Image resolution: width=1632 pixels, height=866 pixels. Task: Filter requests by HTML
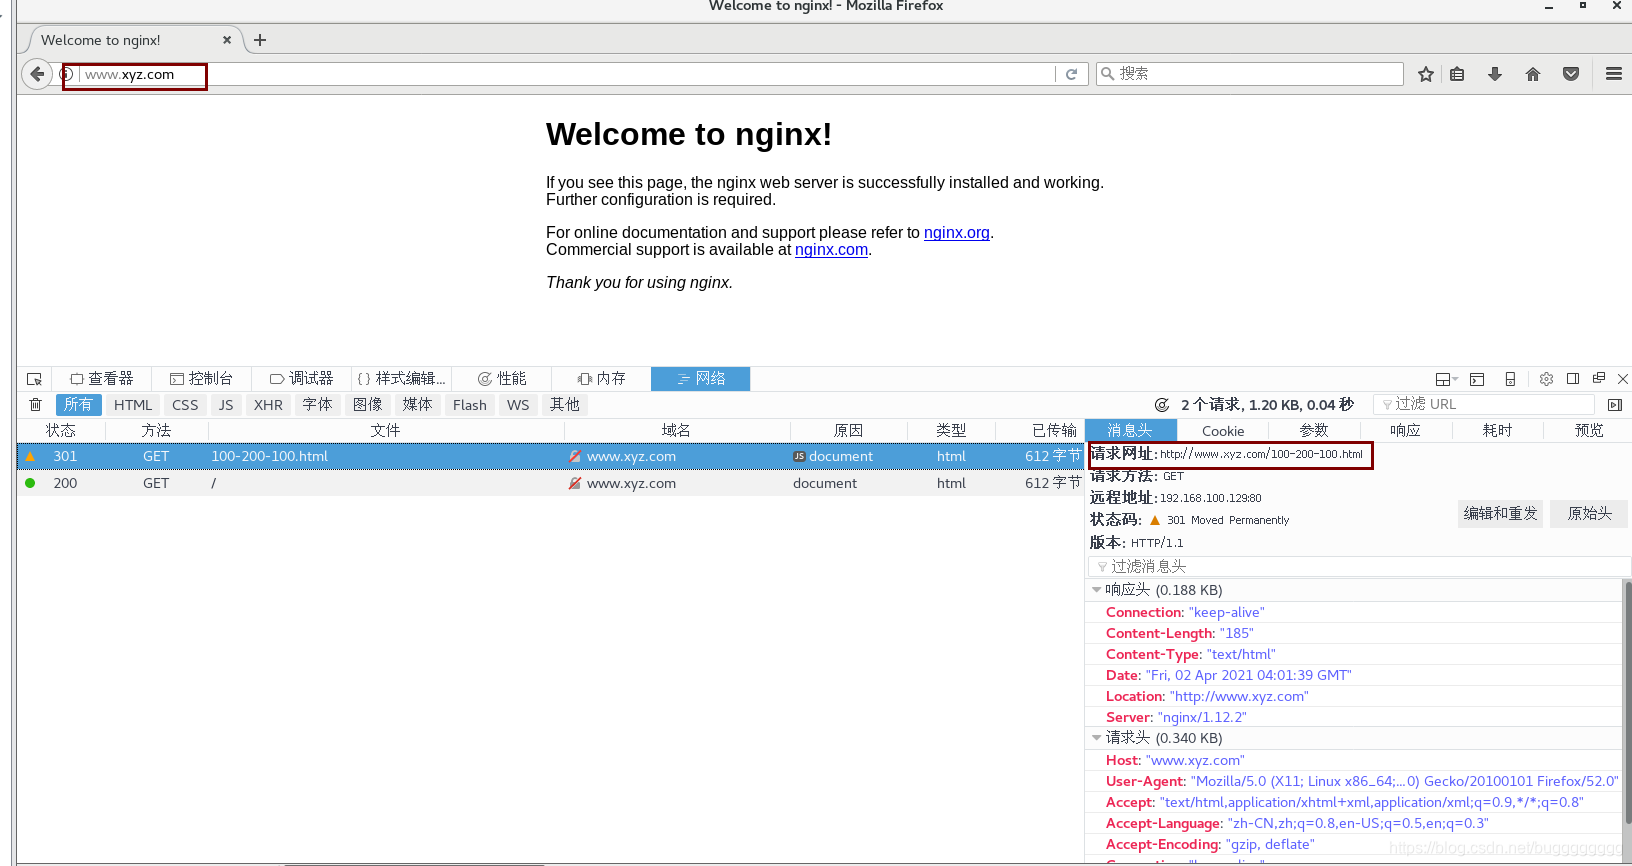point(133,405)
